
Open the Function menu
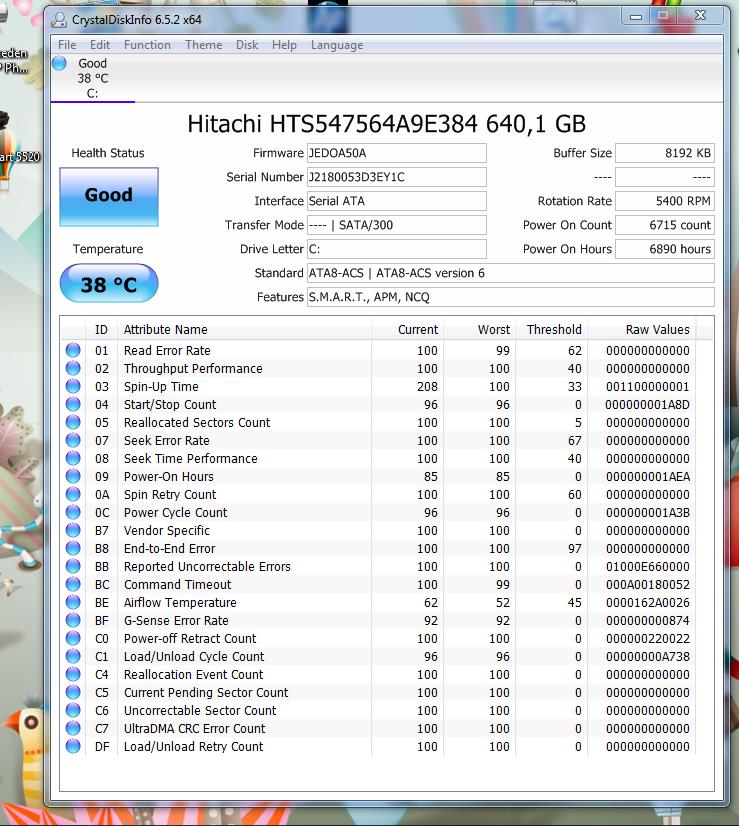[x=147, y=45]
